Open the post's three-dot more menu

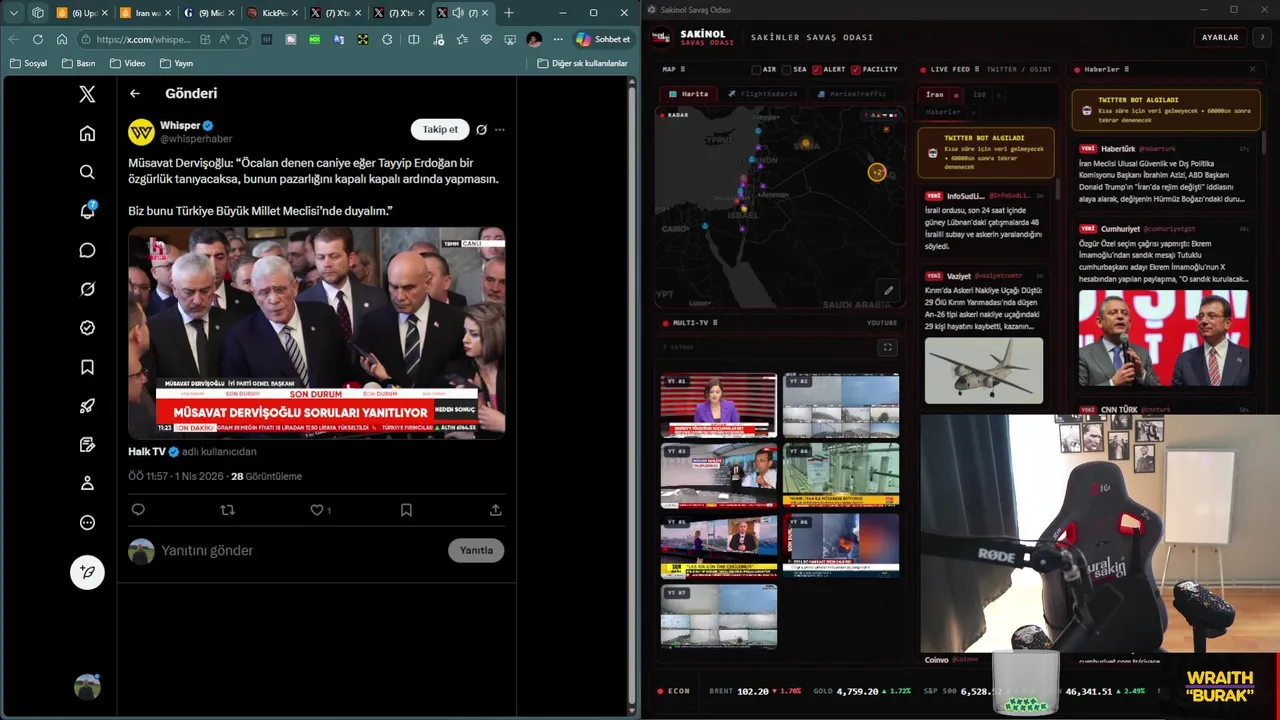499,129
